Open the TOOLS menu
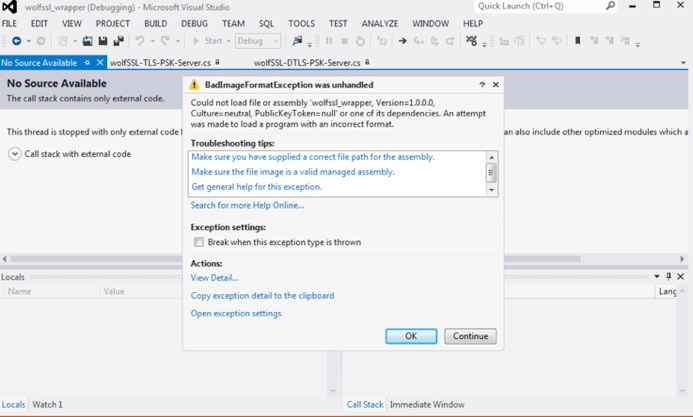Viewport: 693px width, 417px height. 301,23
